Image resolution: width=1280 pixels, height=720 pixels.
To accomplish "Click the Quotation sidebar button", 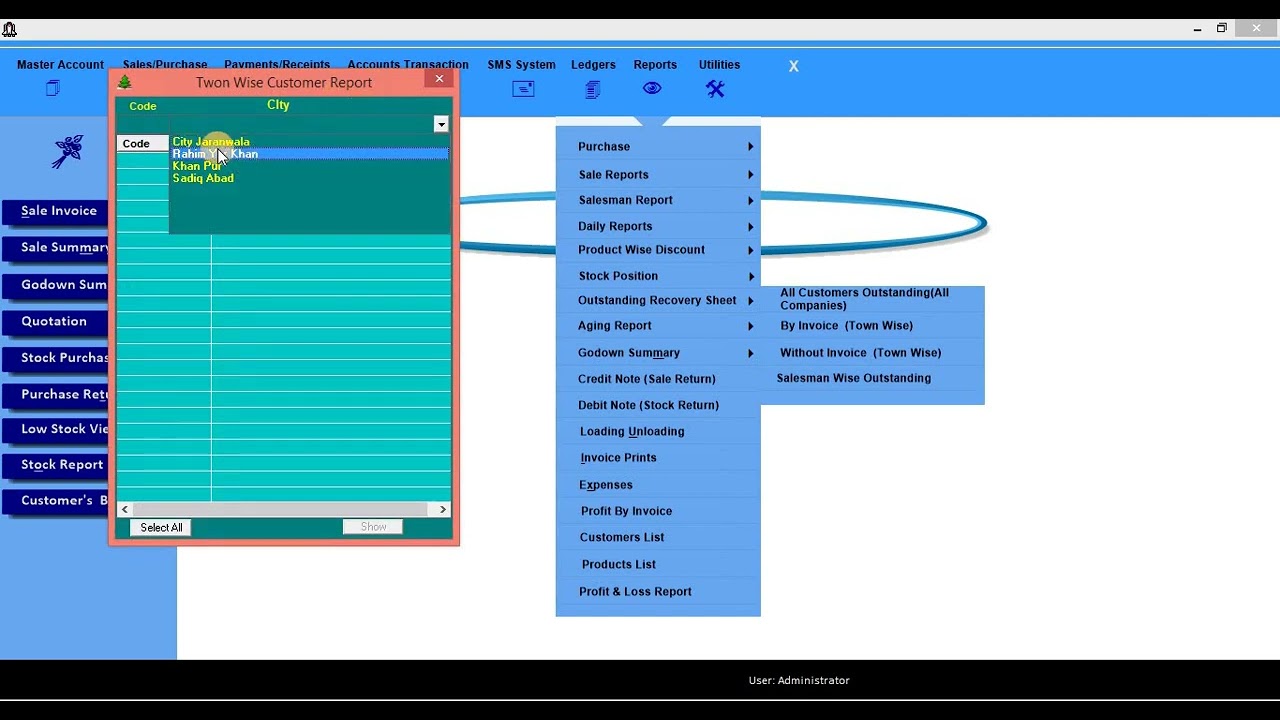I will [55, 322].
